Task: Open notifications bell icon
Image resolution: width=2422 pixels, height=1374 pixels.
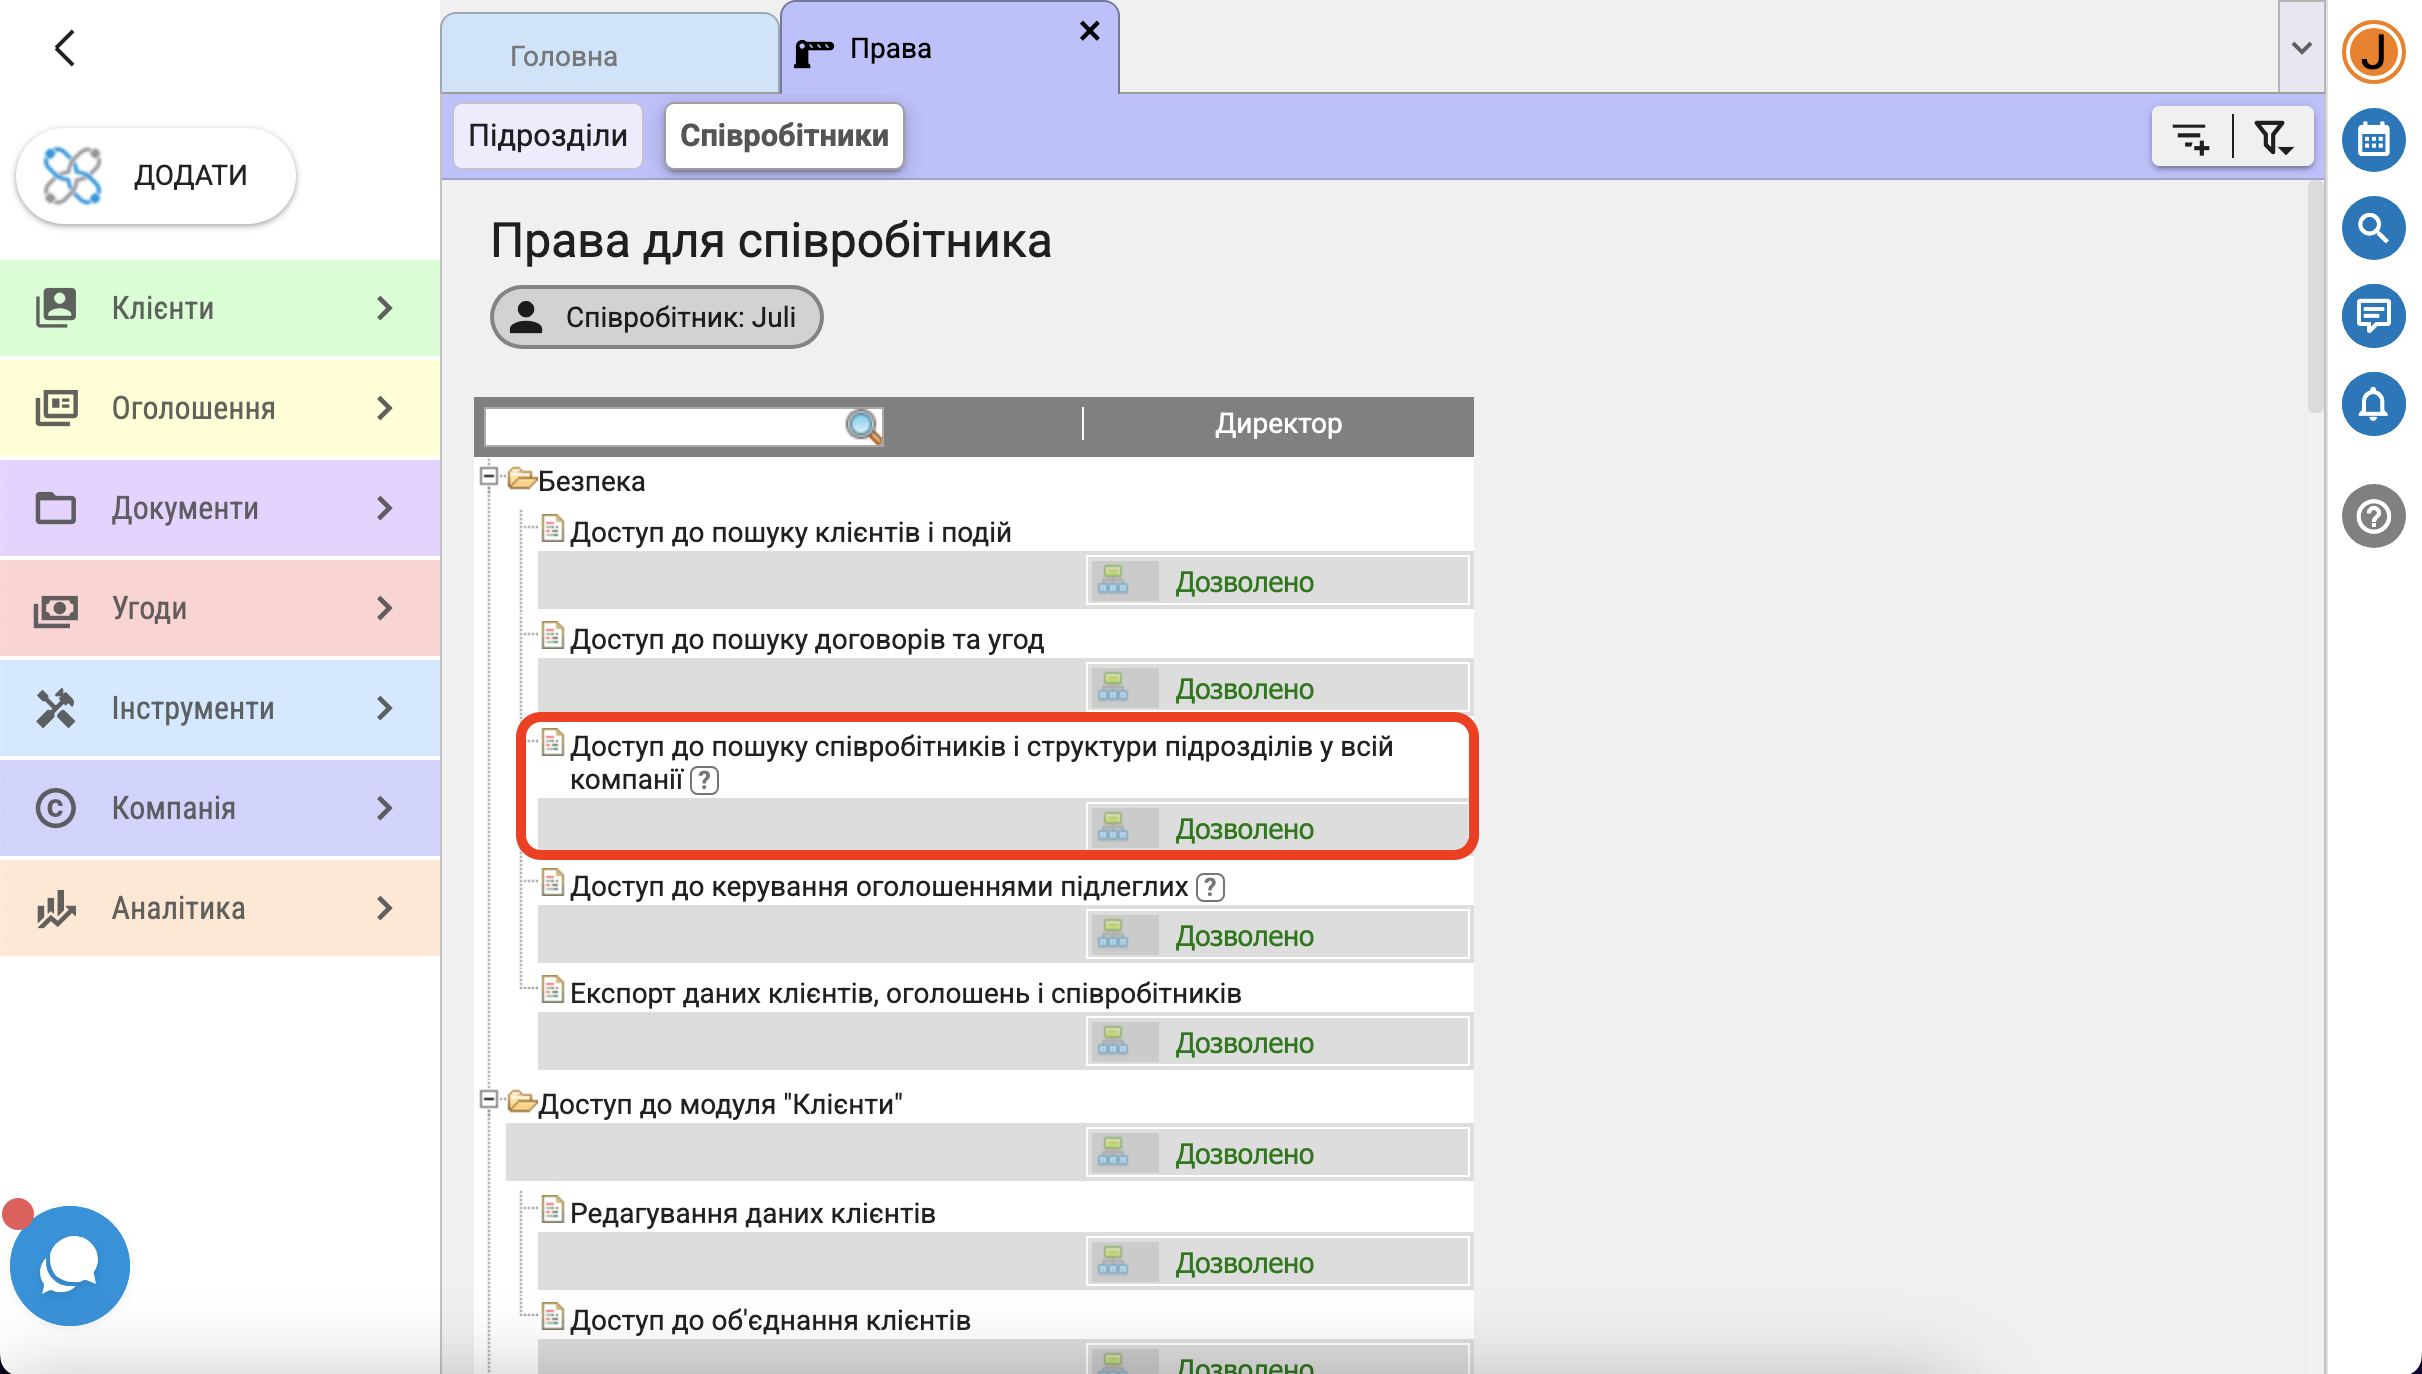Action: pyautogui.click(x=2372, y=404)
